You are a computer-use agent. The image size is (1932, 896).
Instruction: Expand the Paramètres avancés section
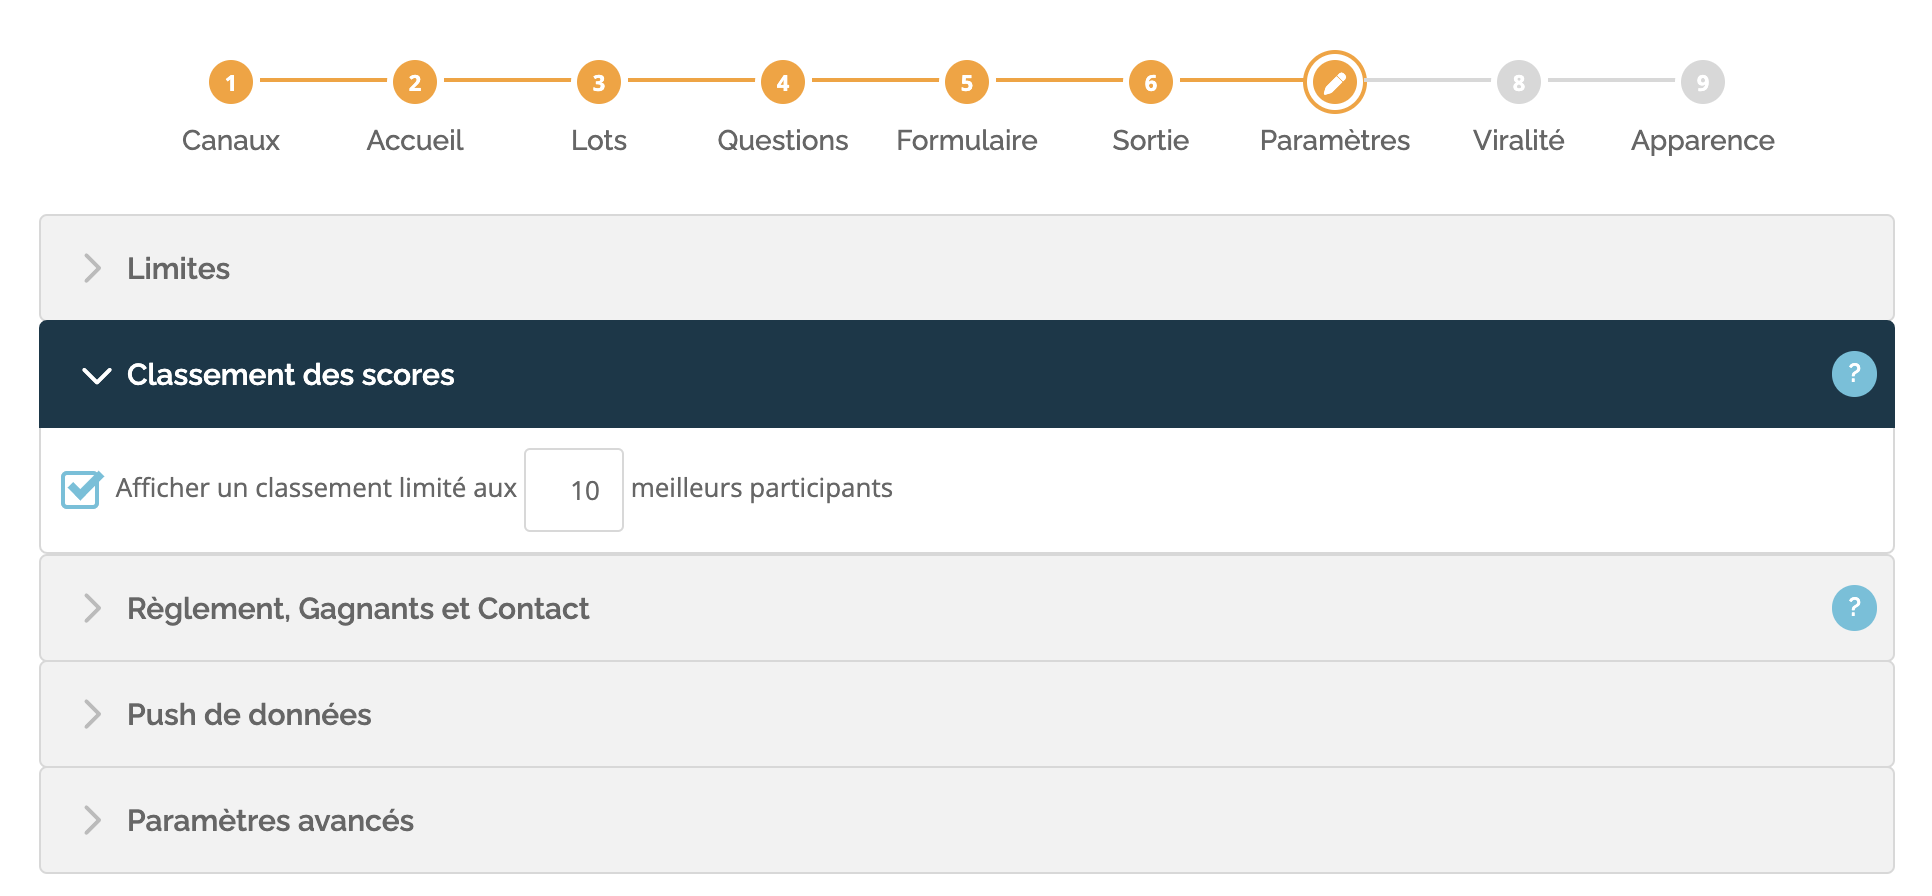click(966, 820)
